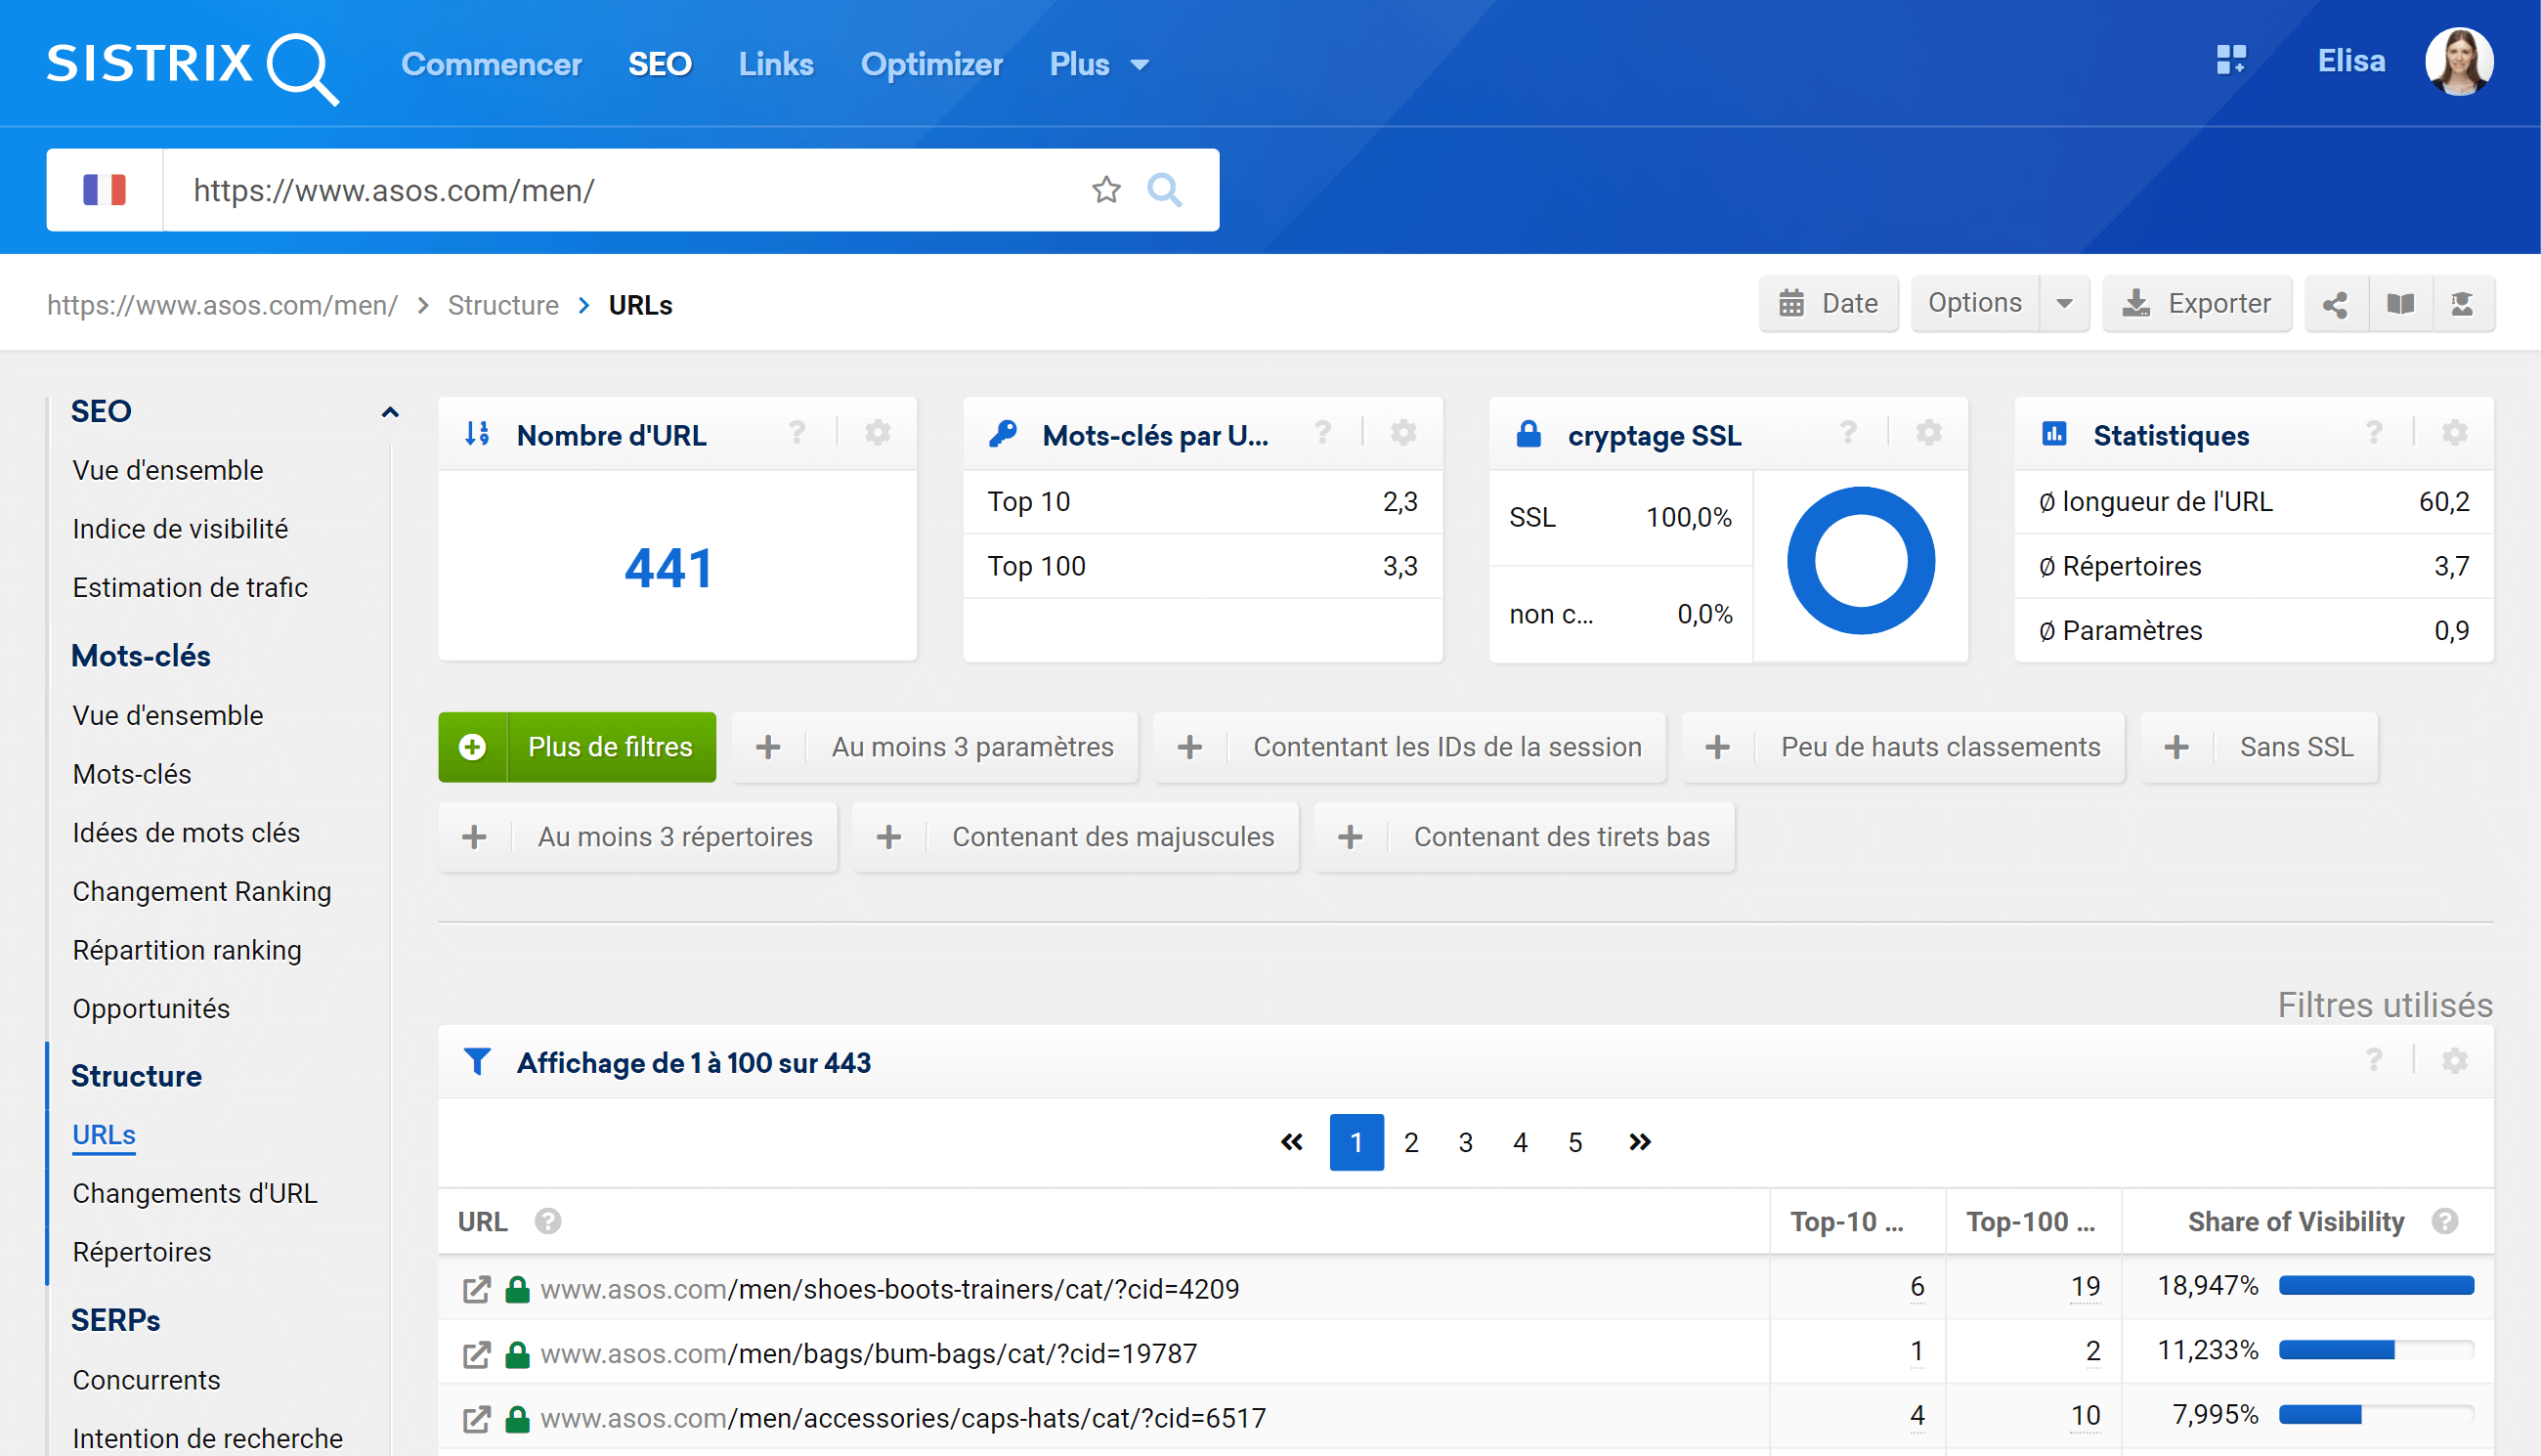Open the Commencer navigation item
The height and width of the screenshot is (1456, 2541).
coord(491,64)
